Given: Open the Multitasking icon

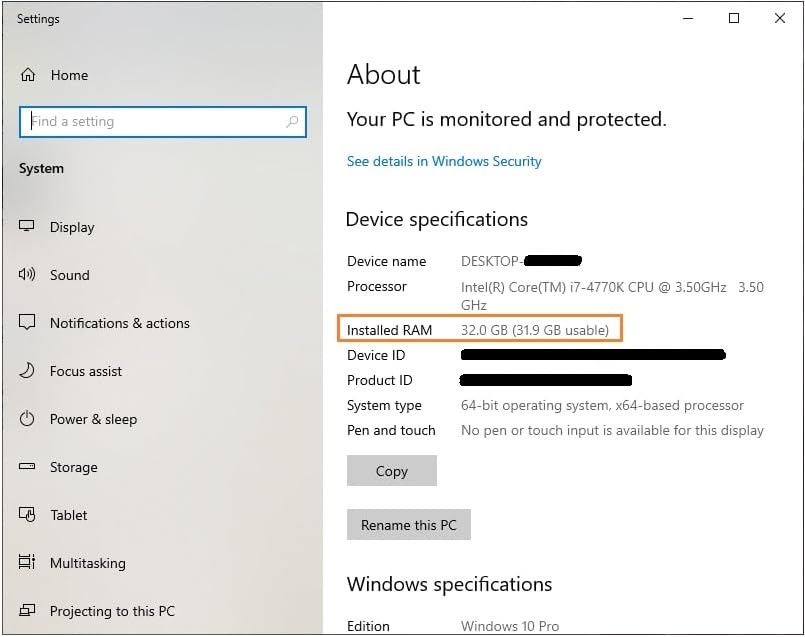Looking at the screenshot, I should pos(27,562).
